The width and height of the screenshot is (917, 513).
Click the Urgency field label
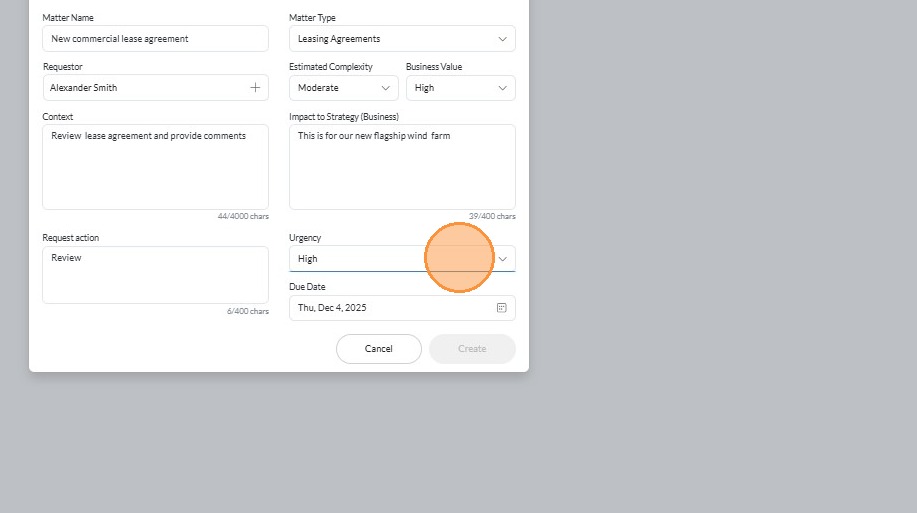pos(305,238)
